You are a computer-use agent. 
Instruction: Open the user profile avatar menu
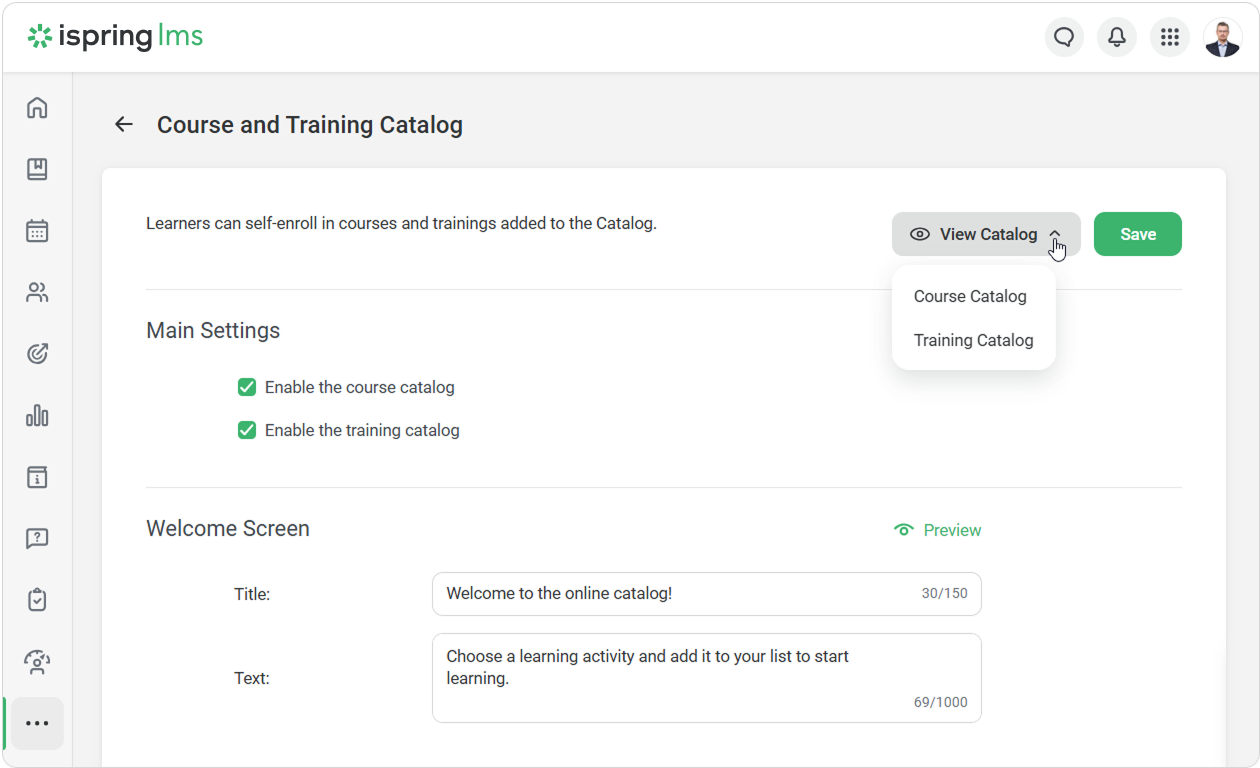(x=1222, y=38)
